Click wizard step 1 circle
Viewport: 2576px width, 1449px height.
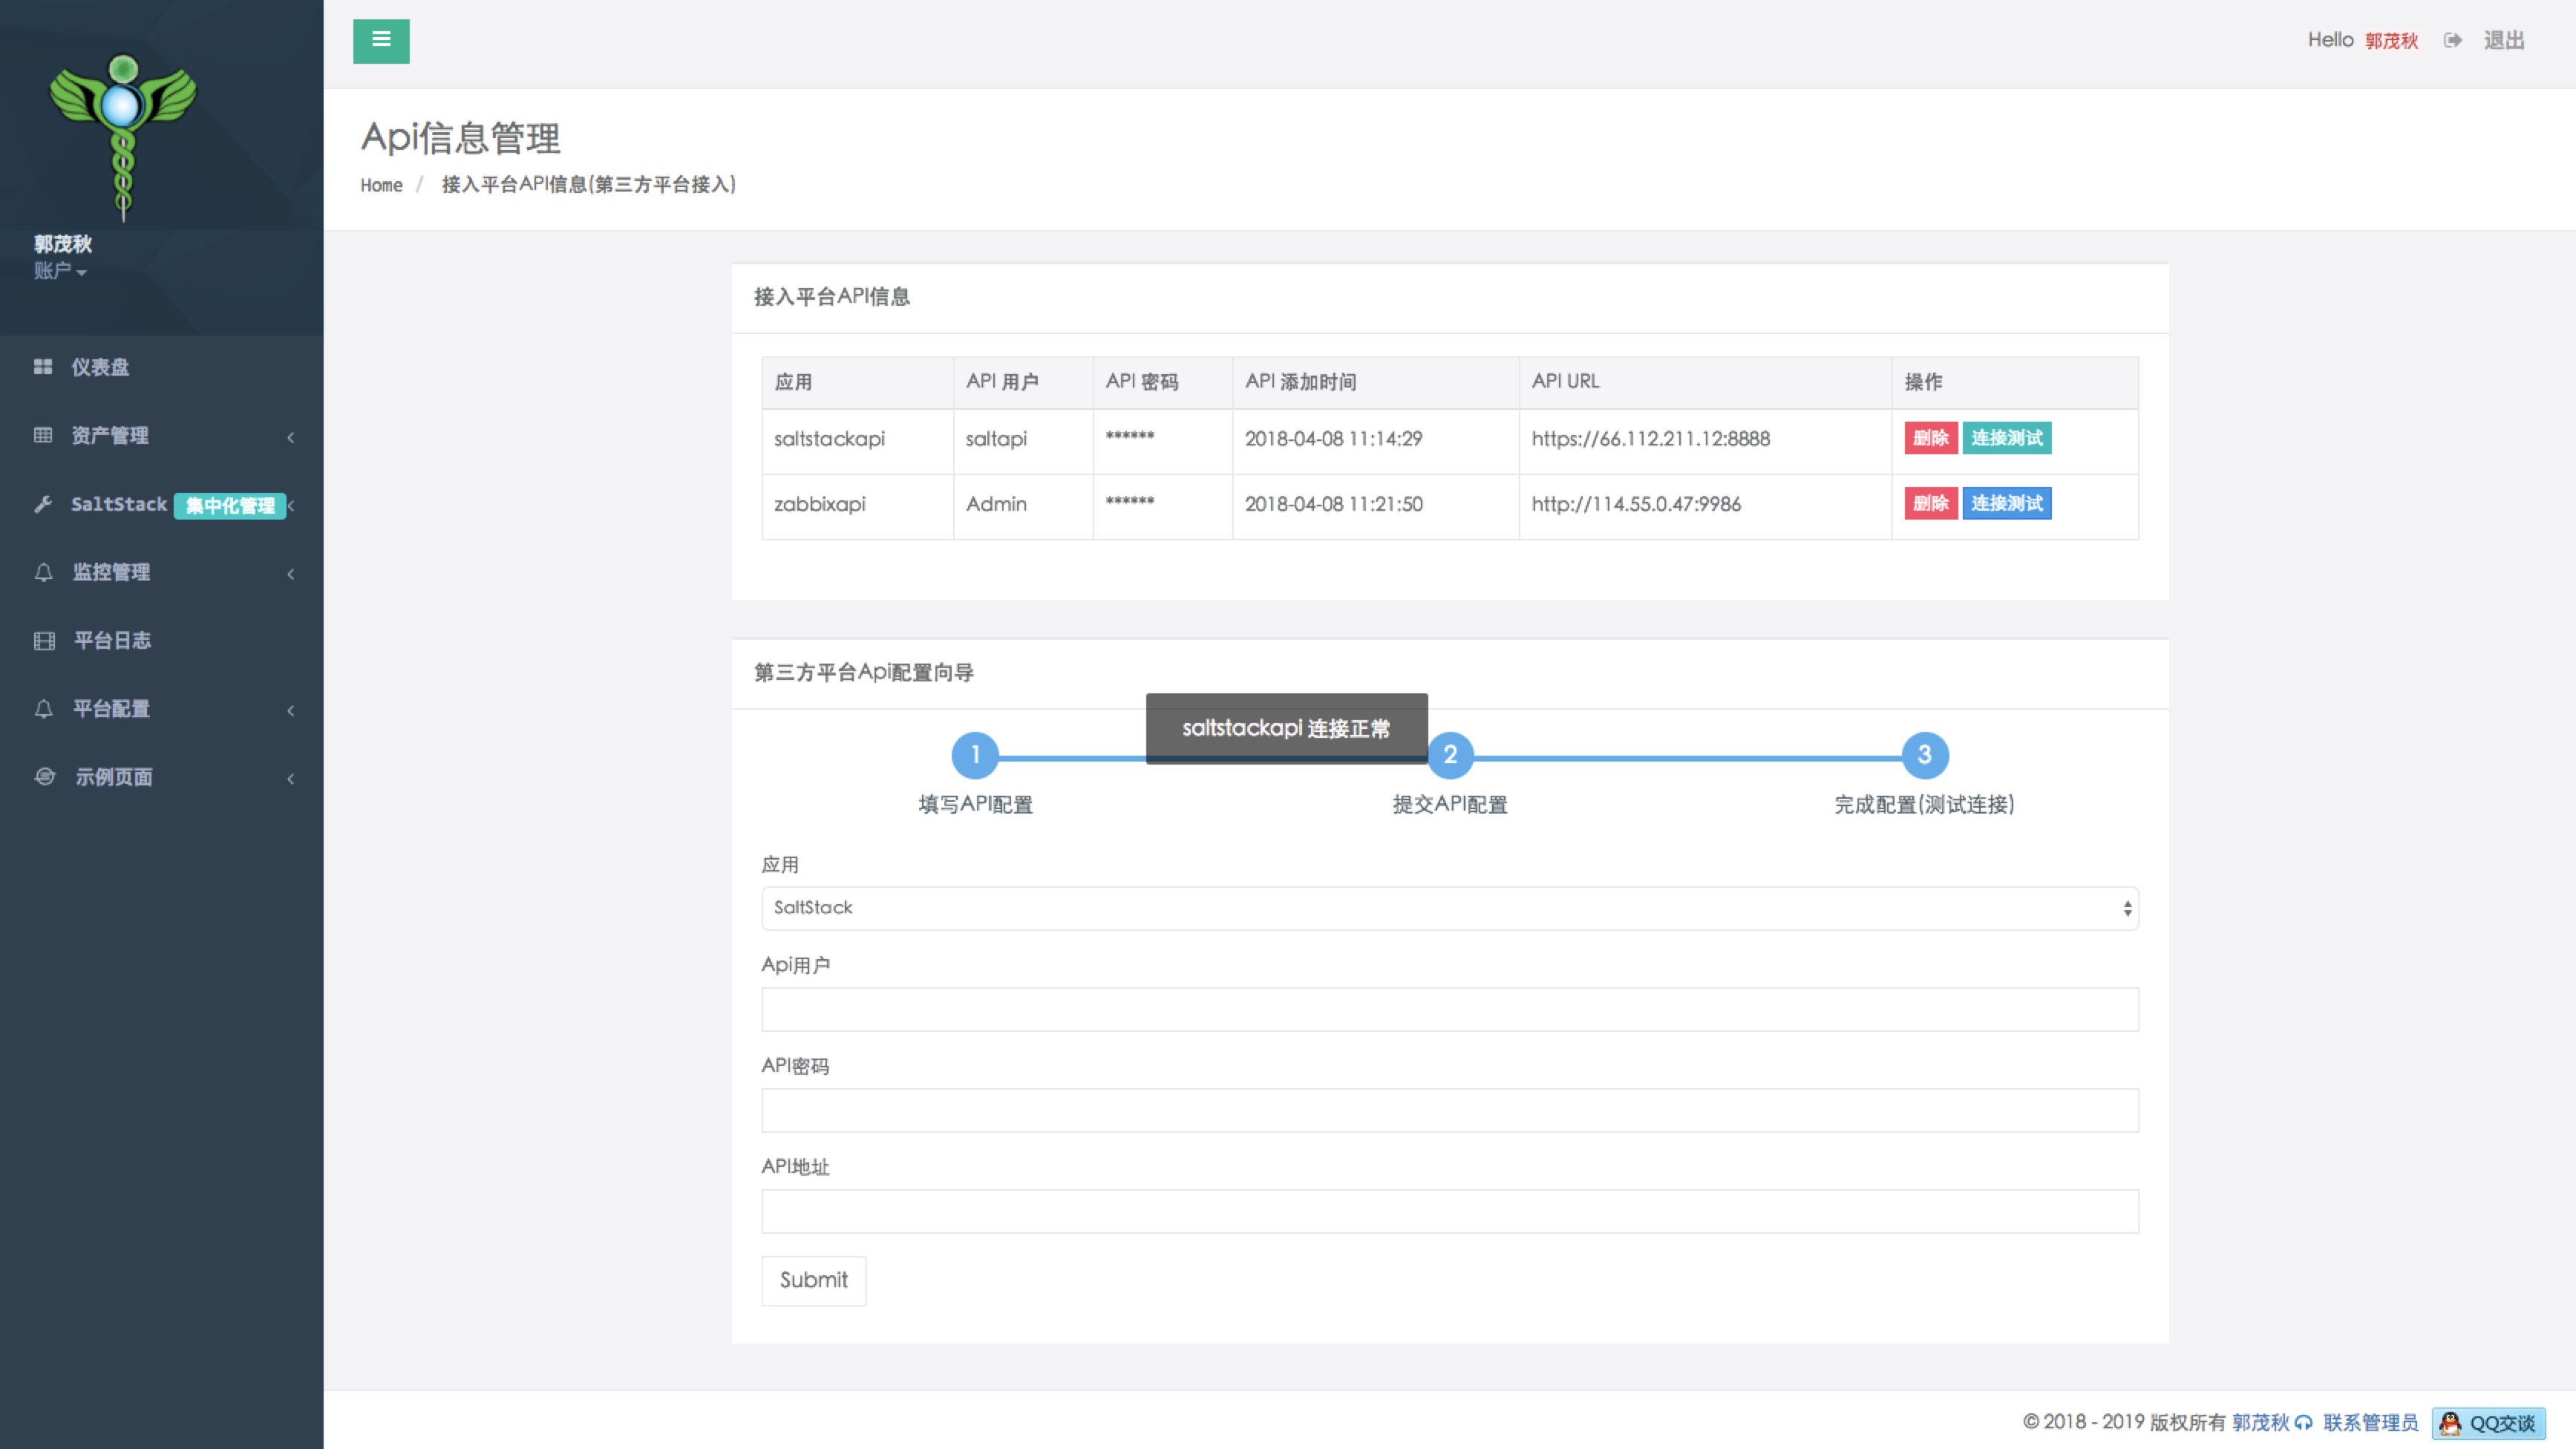pyautogui.click(x=975, y=755)
